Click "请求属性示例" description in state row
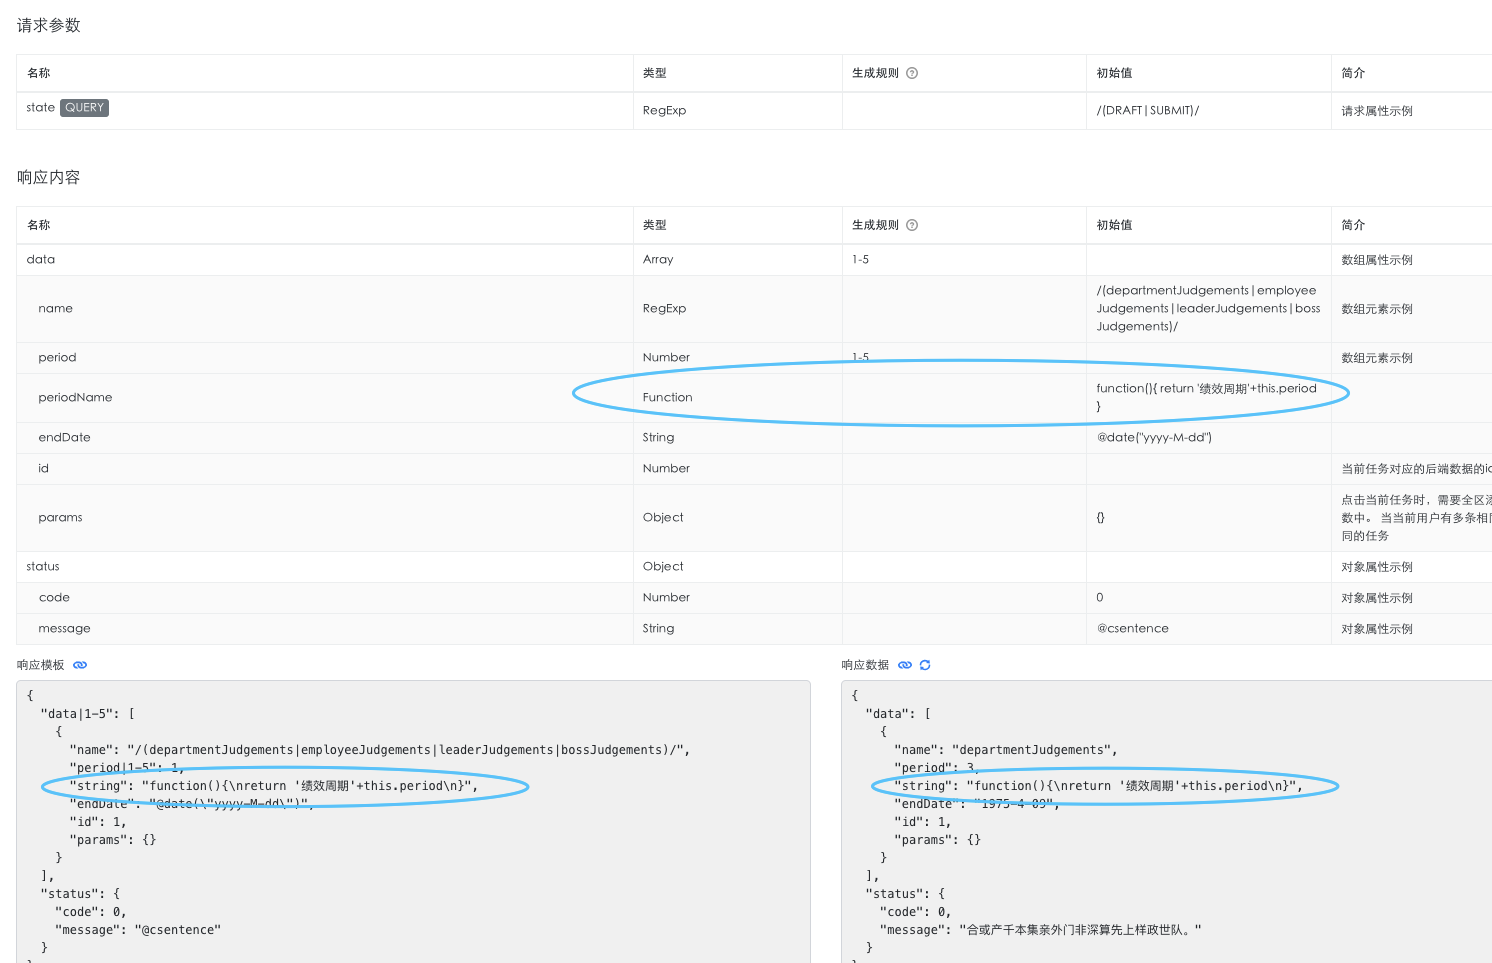The width and height of the screenshot is (1492, 963). point(1377,111)
